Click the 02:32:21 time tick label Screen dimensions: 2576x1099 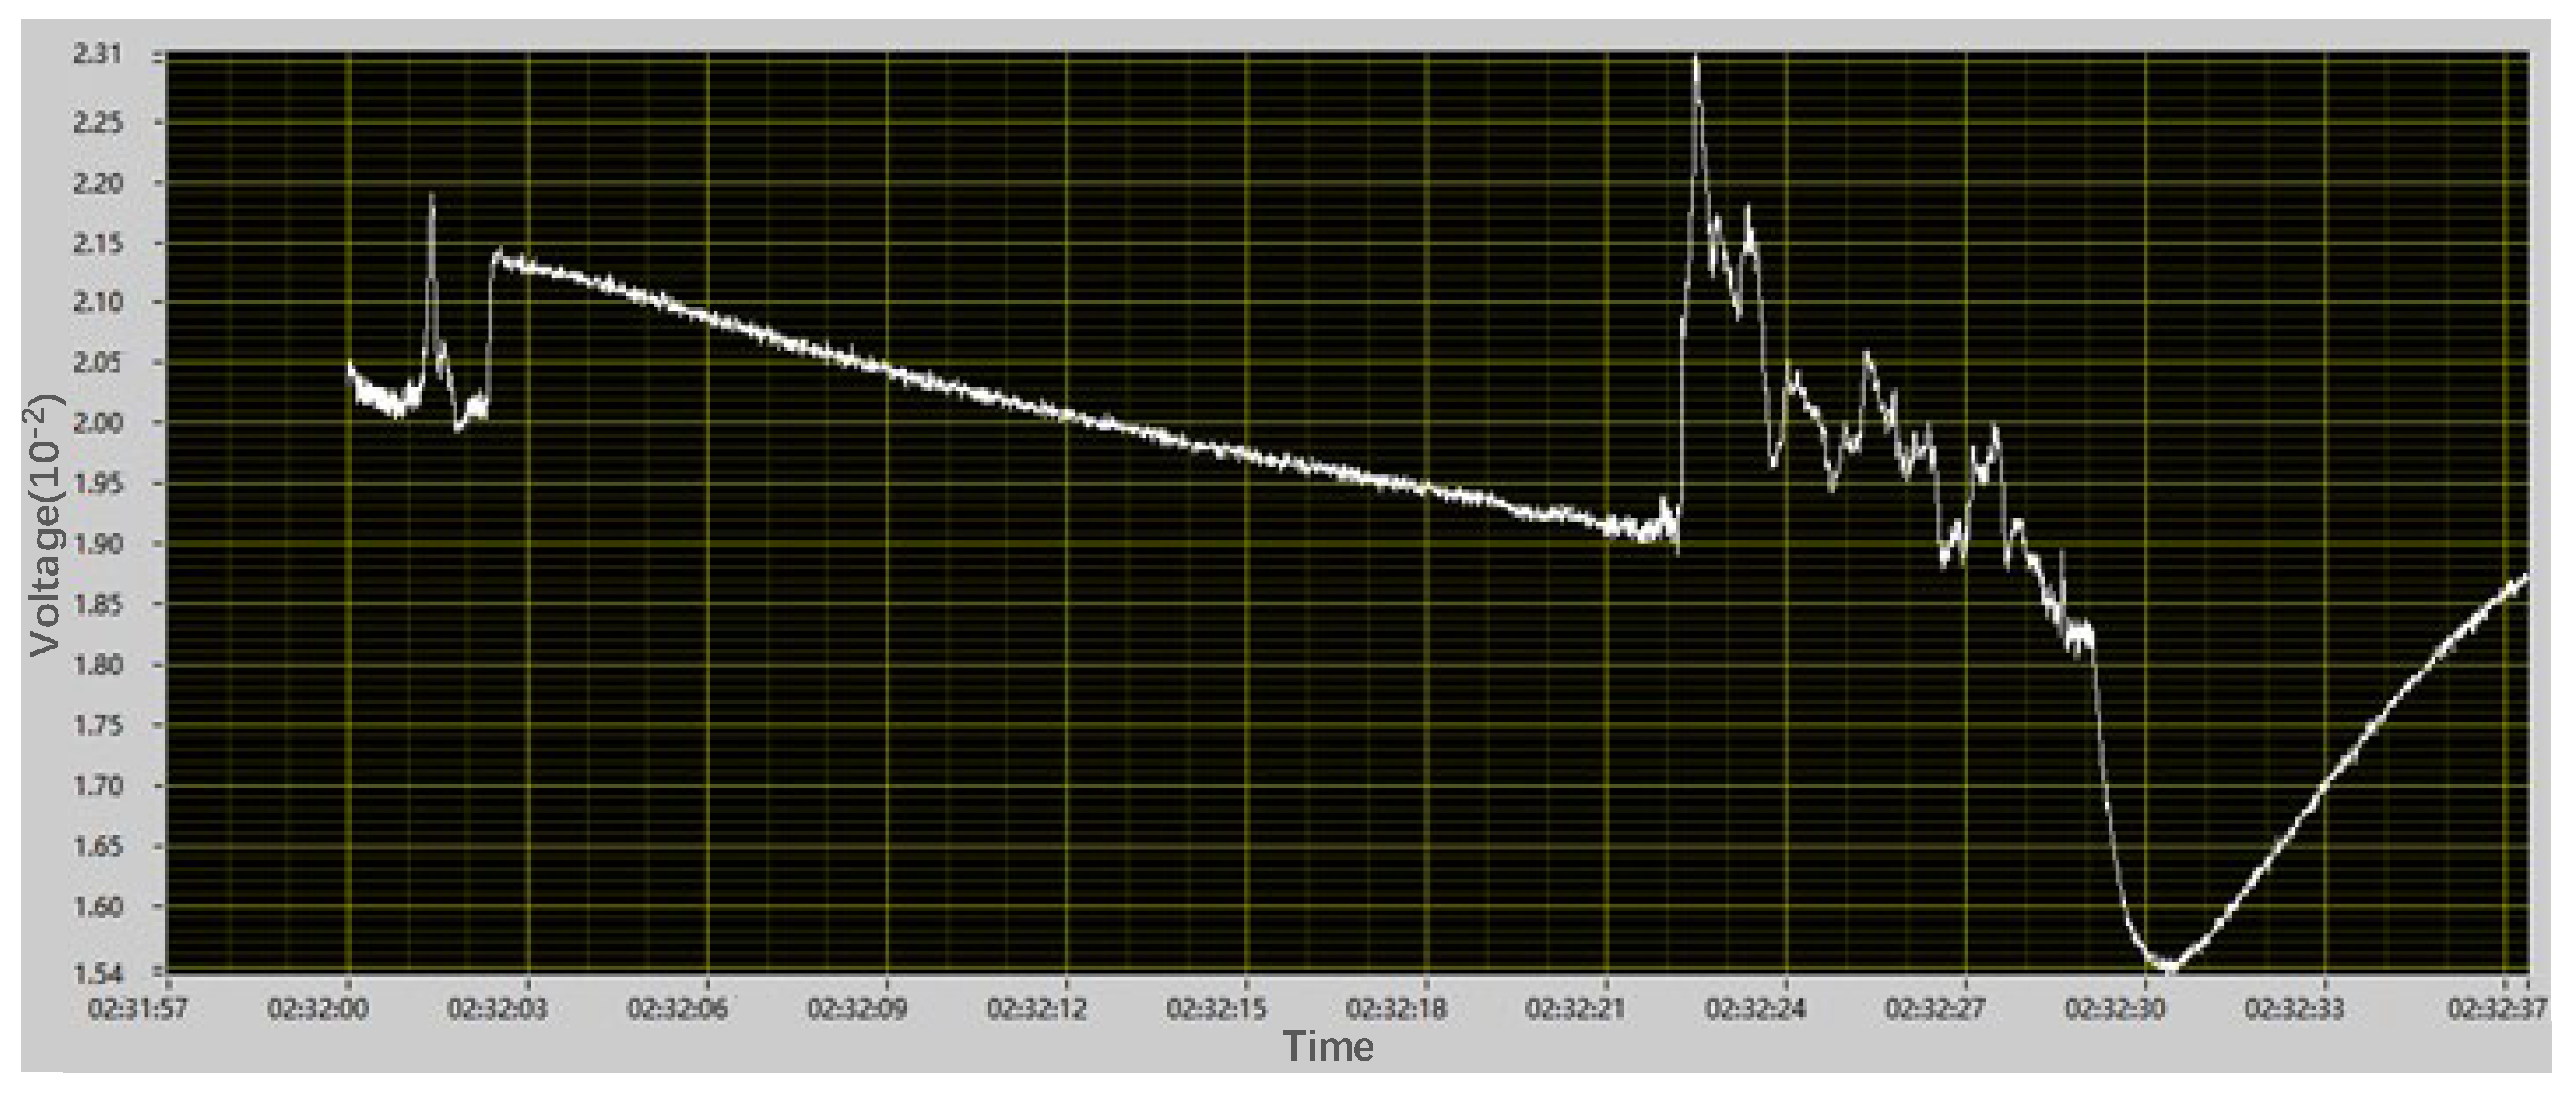click(x=1575, y=1009)
